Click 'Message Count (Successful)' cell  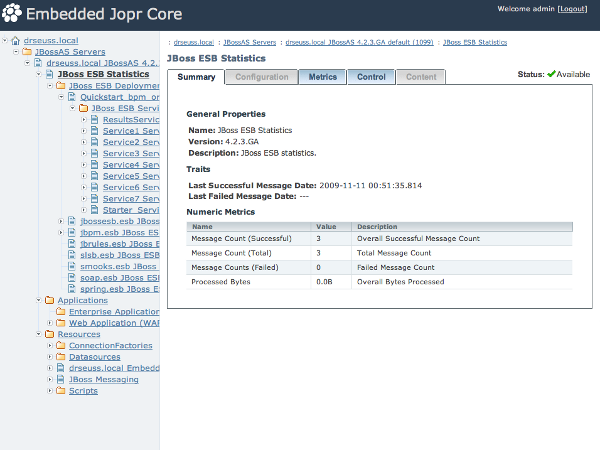click(x=241, y=238)
